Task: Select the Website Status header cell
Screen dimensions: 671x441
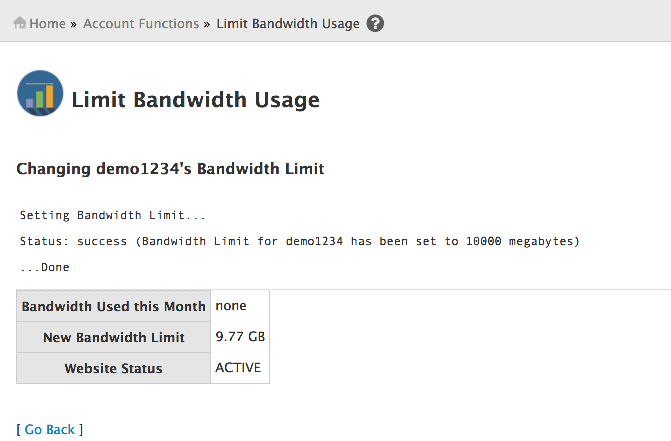Action: pyautogui.click(x=113, y=368)
